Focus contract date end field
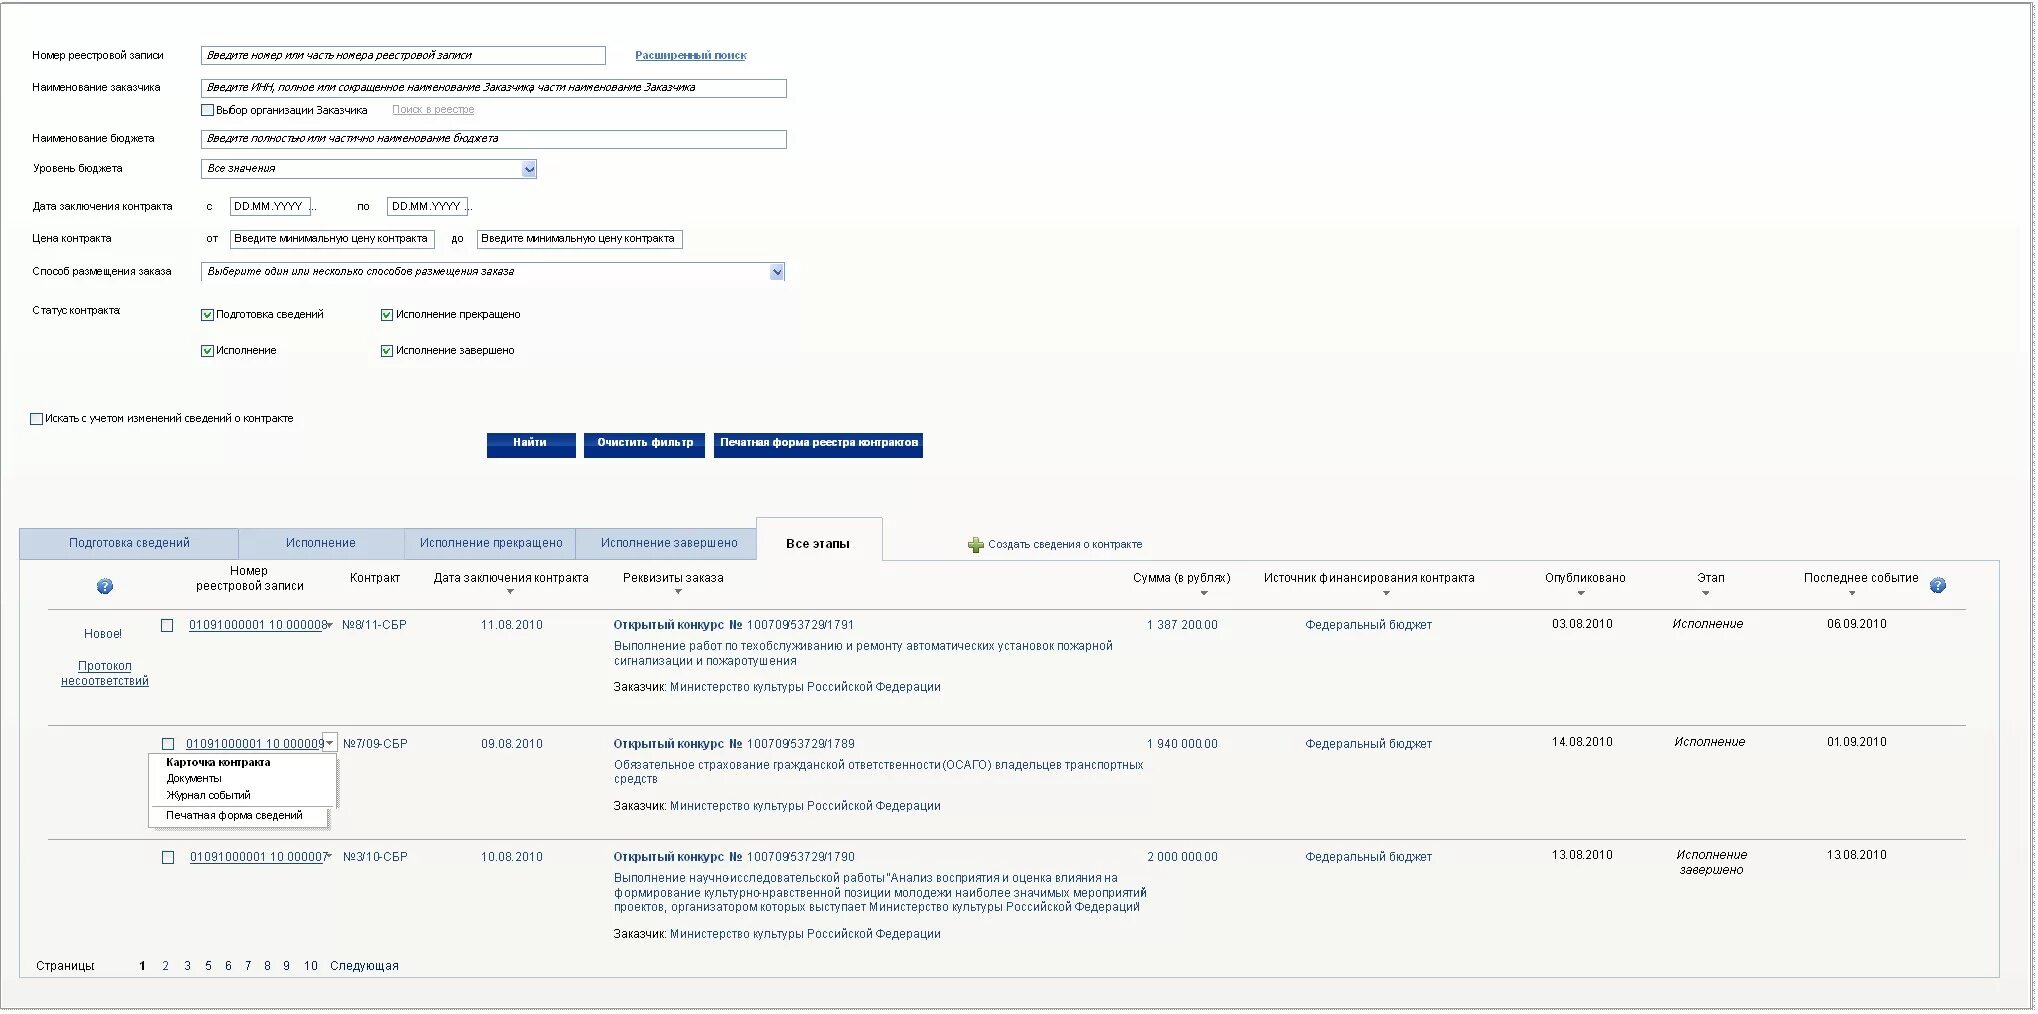Viewport: 2038px width, 1014px height. [x=427, y=207]
